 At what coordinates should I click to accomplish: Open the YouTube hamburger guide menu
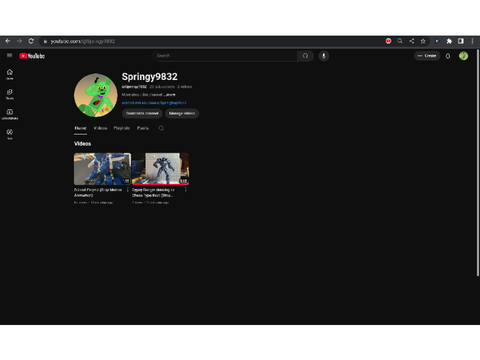[x=9, y=55]
